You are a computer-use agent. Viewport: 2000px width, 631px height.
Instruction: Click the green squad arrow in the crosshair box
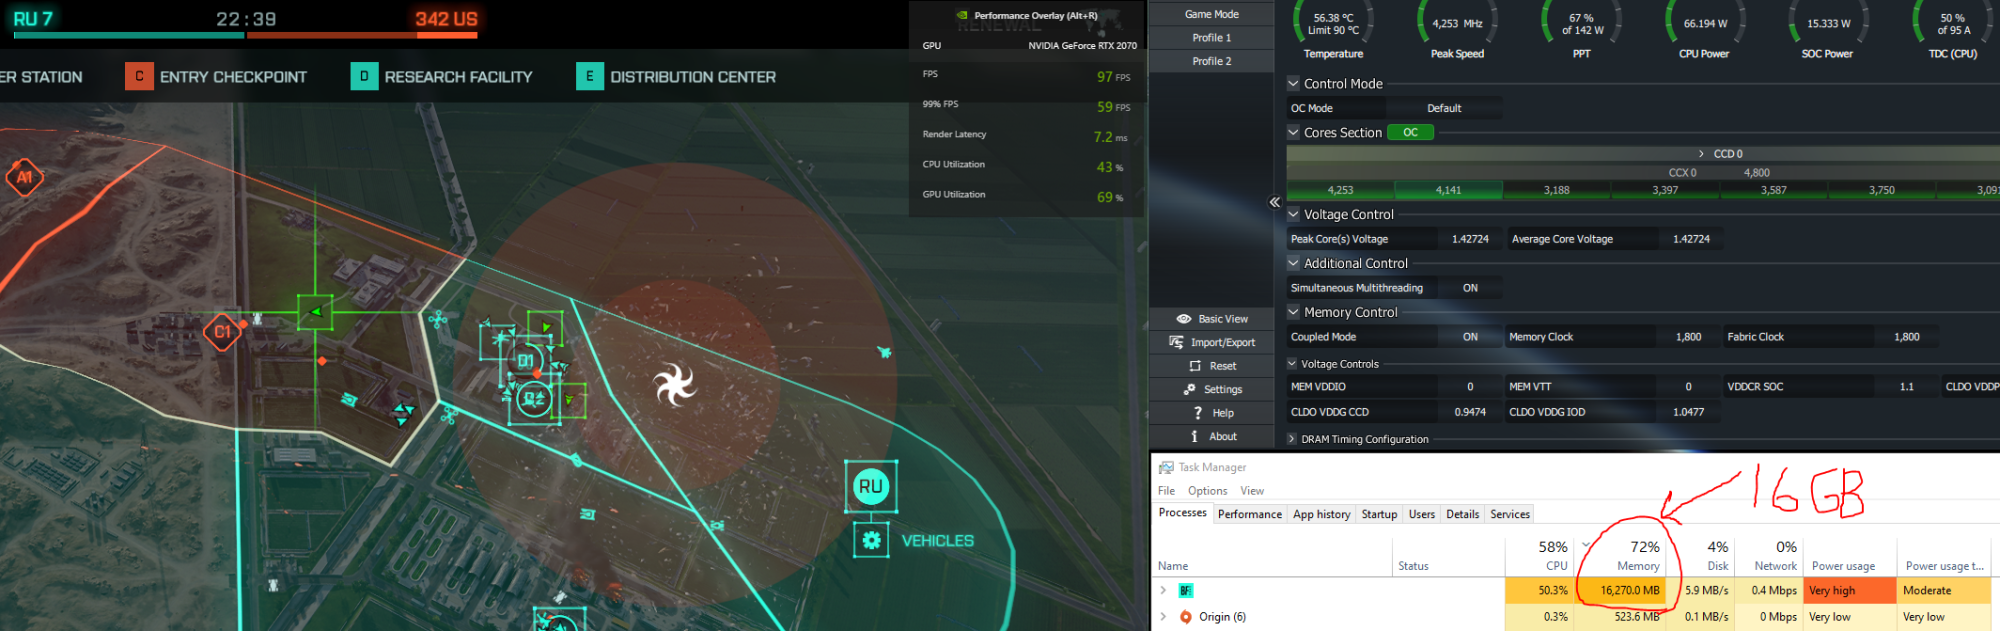point(316,312)
